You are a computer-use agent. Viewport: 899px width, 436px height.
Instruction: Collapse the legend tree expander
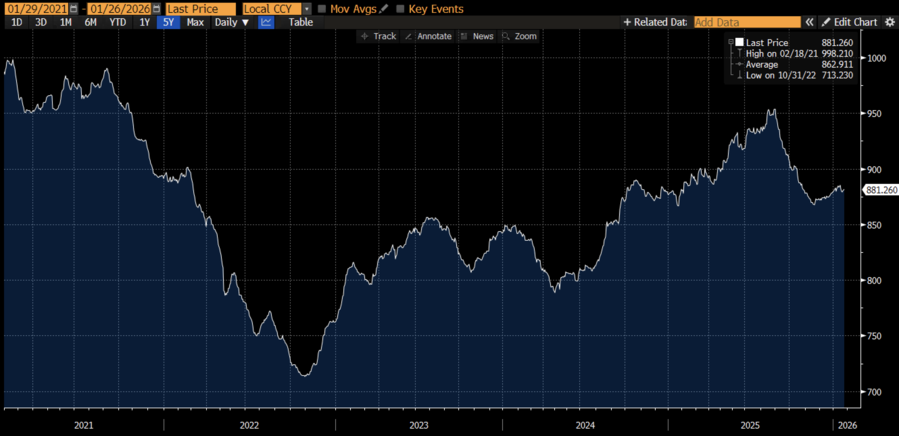(x=731, y=42)
